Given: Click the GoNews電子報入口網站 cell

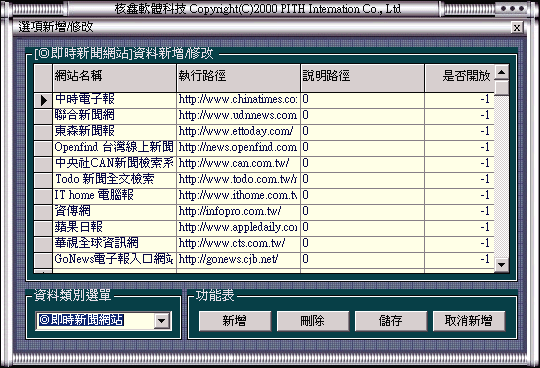Looking at the screenshot, I should (114, 260).
